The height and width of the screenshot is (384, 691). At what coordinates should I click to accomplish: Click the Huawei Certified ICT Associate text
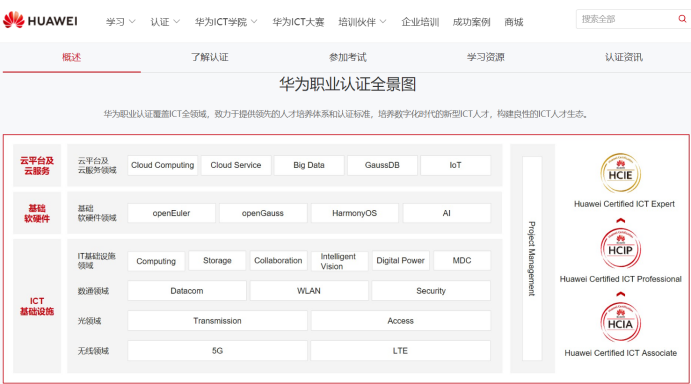click(x=620, y=353)
